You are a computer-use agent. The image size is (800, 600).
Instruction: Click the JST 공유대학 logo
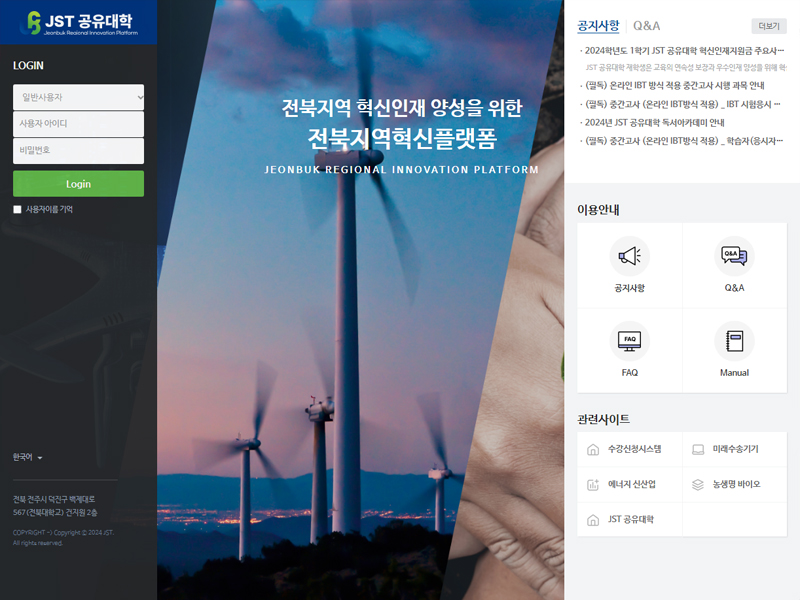(x=79, y=22)
